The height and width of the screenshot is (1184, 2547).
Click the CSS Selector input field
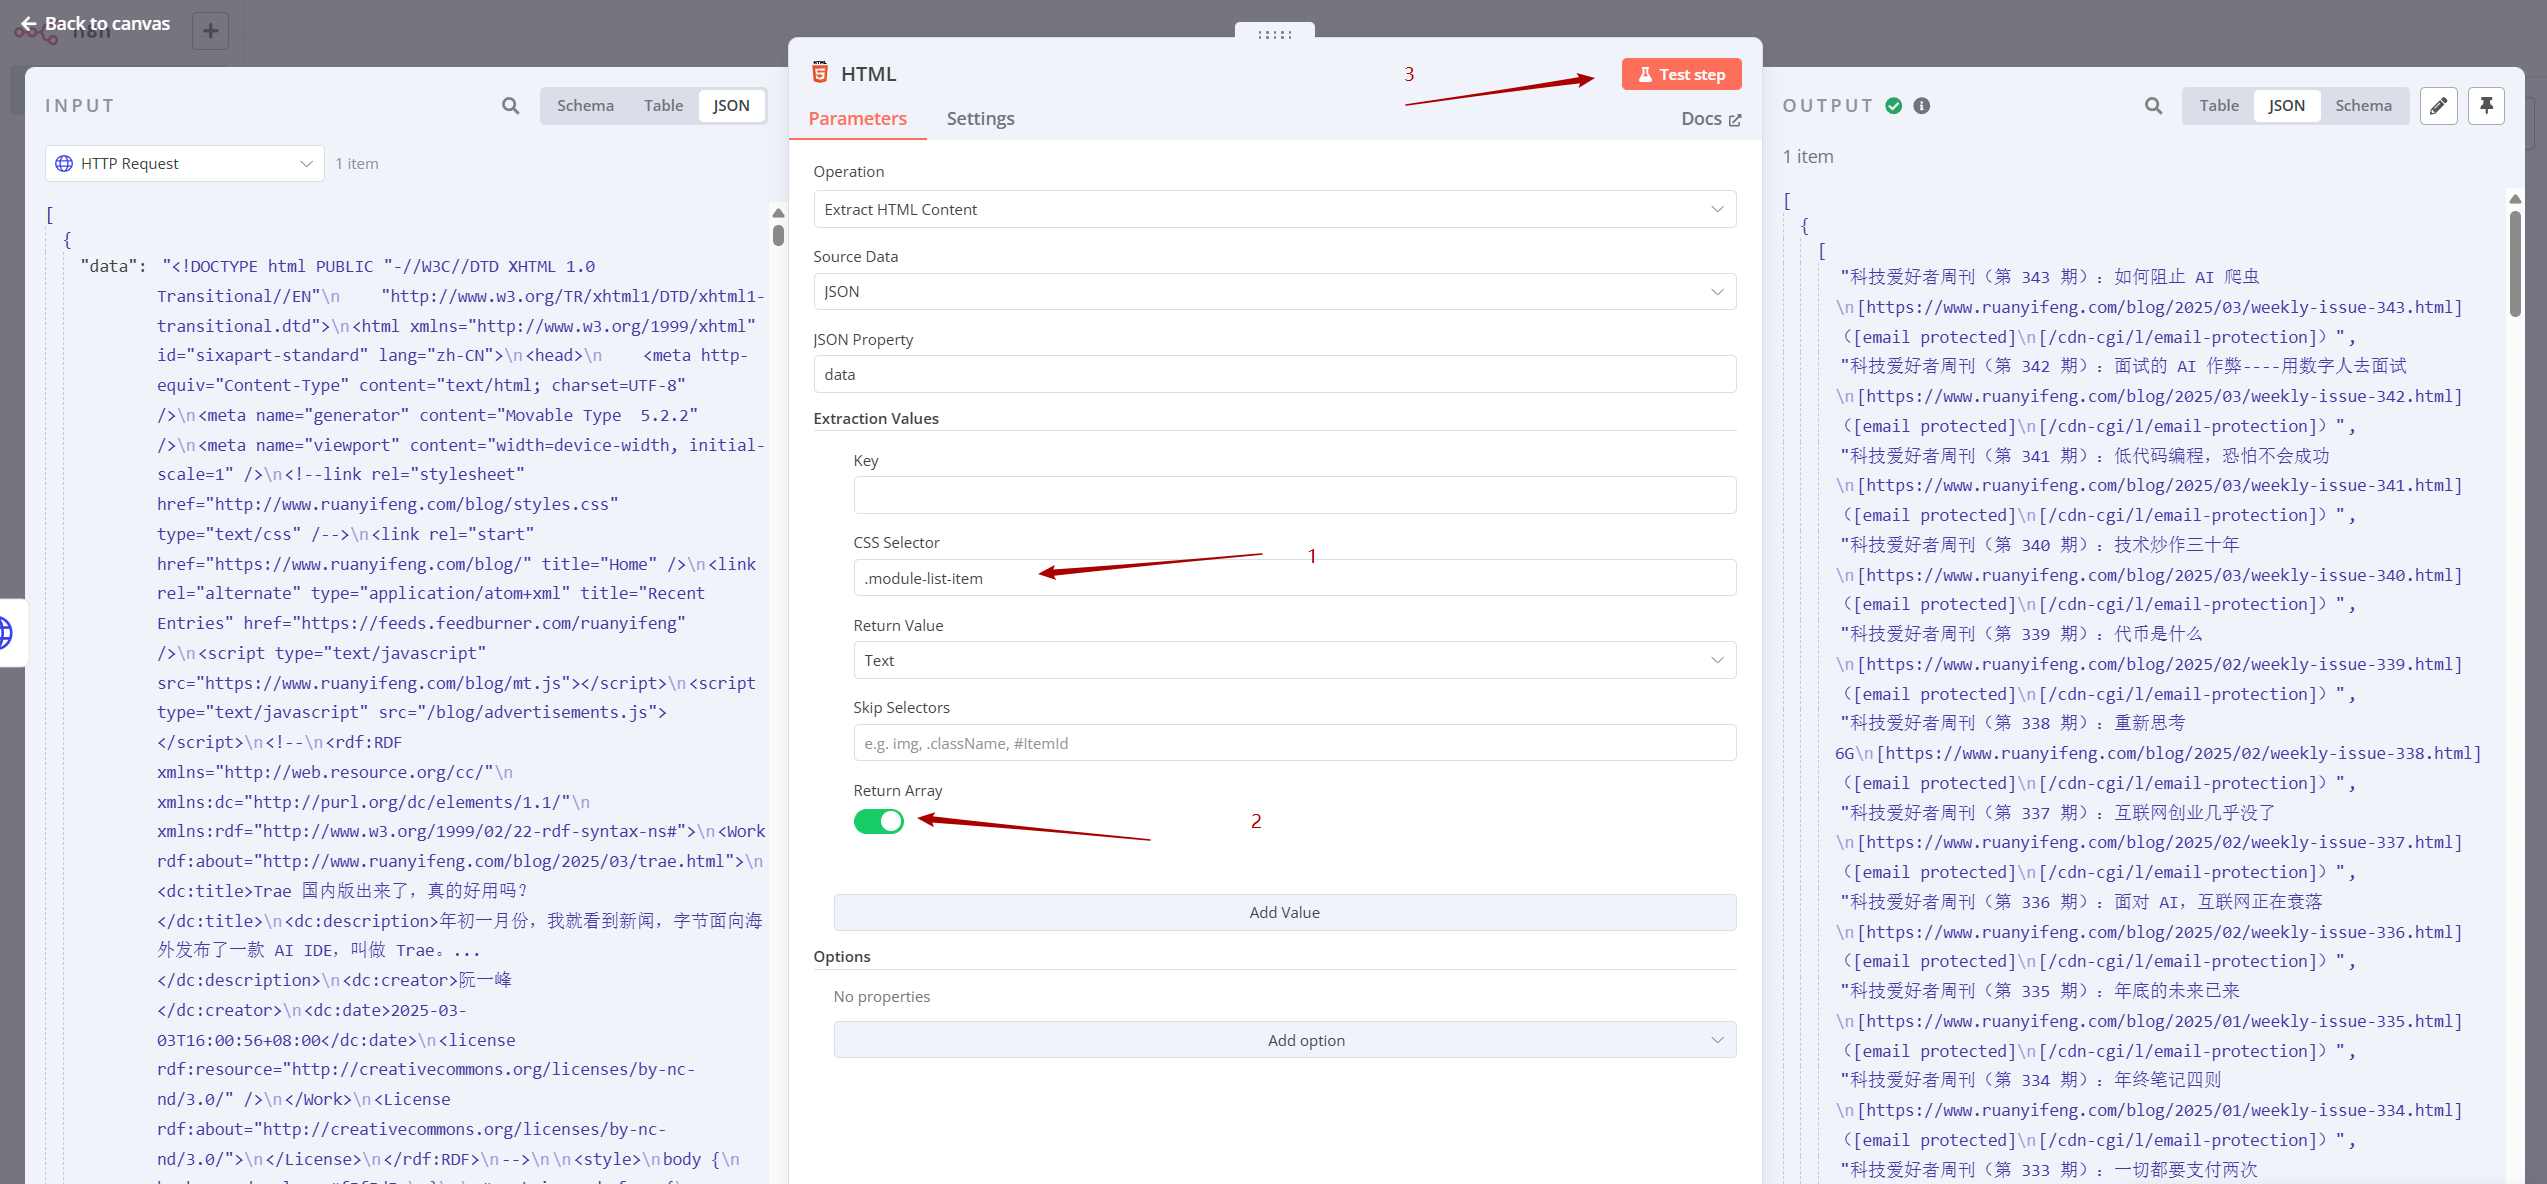pyautogui.click(x=1294, y=578)
